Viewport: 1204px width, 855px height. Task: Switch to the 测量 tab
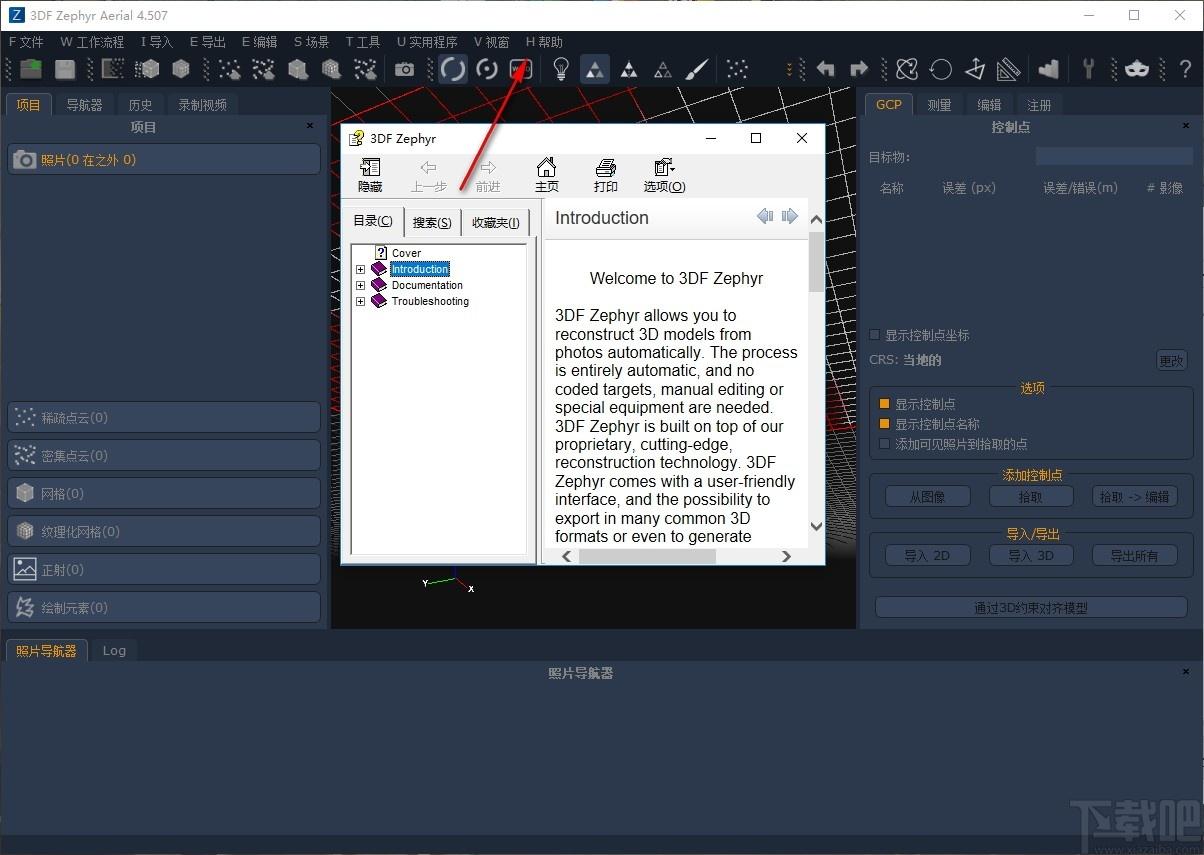click(938, 105)
